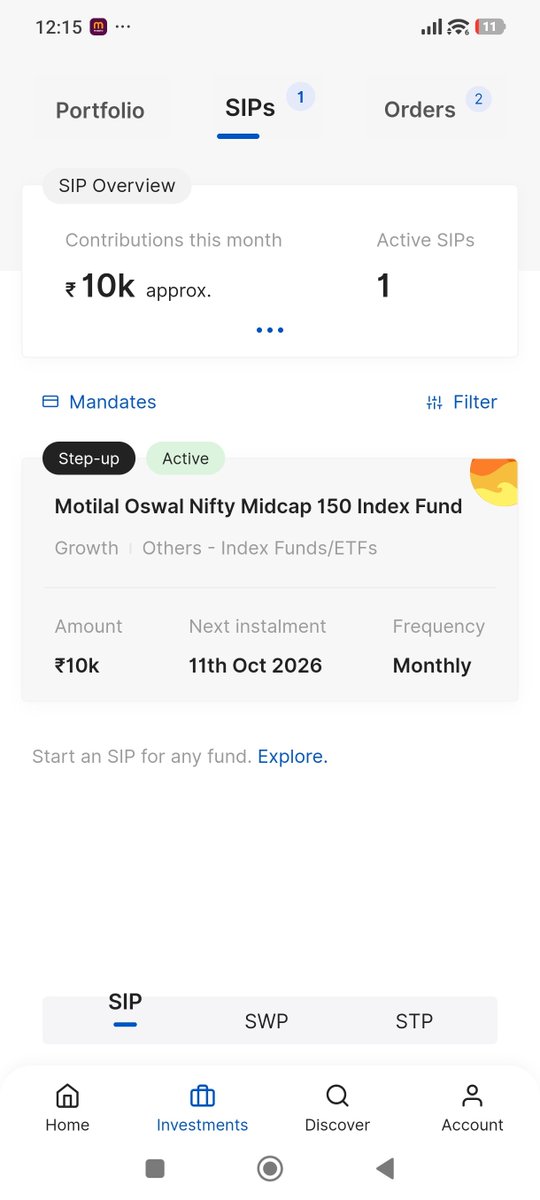Tap the Motilal Oswal fund logo

pyautogui.click(x=494, y=482)
